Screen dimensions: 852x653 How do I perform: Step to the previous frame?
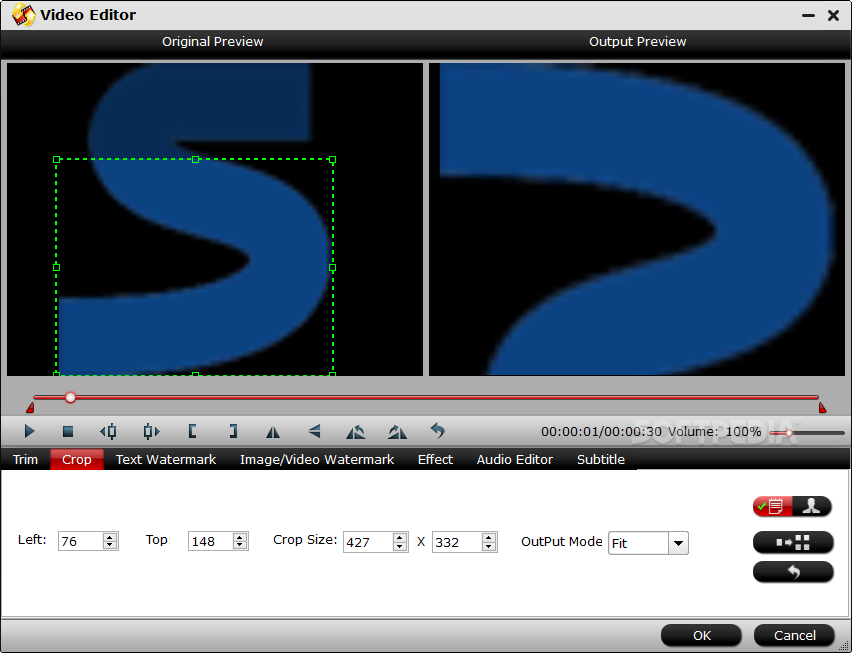(108, 431)
